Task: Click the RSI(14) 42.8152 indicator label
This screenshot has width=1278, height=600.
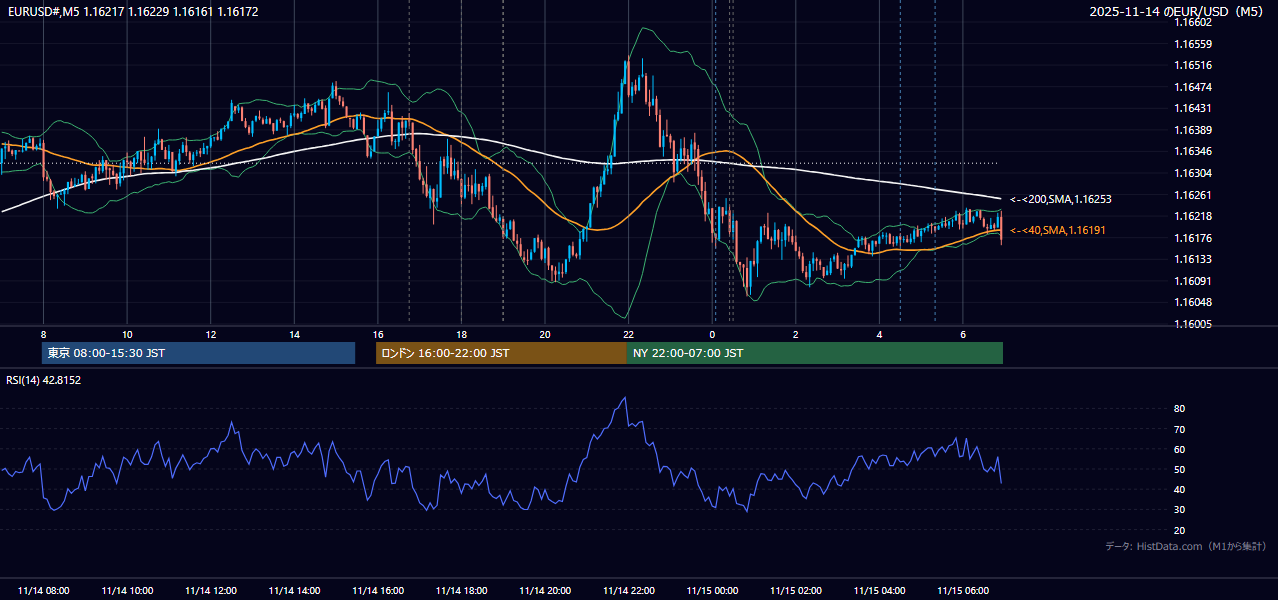Action: point(44,380)
